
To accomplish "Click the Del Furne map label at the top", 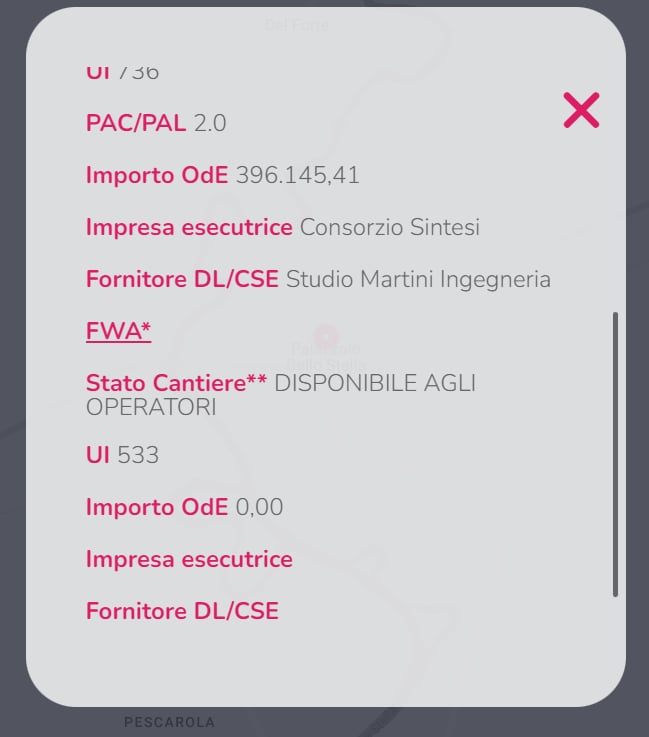I will pos(296,25).
